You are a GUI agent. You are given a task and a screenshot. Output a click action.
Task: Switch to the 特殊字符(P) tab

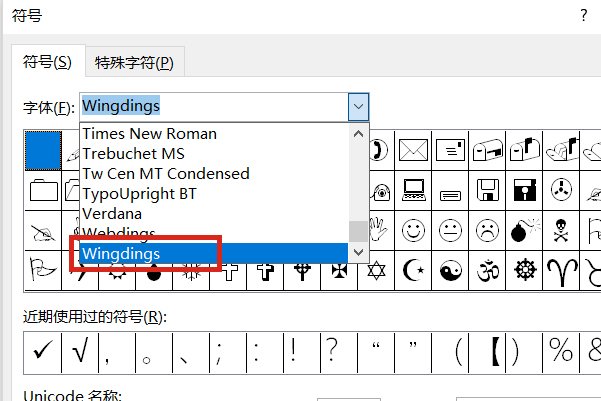(135, 63)
